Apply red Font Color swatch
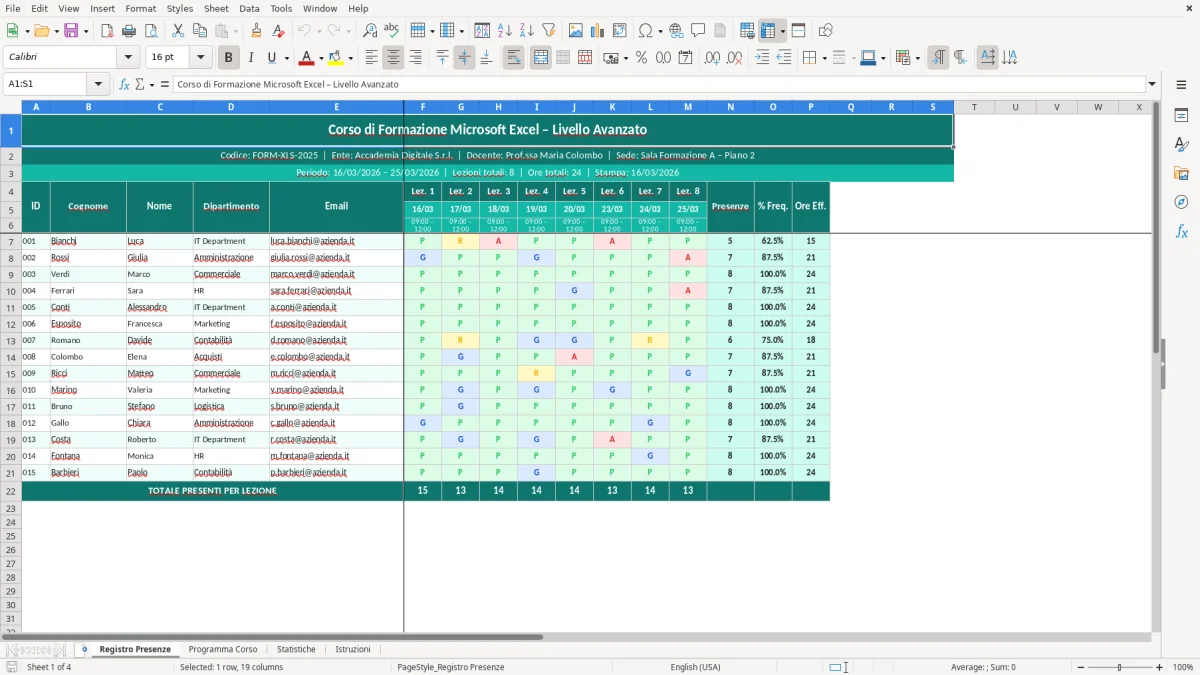Viewport: 1200px width, 675px height. (x=306, y=58)
